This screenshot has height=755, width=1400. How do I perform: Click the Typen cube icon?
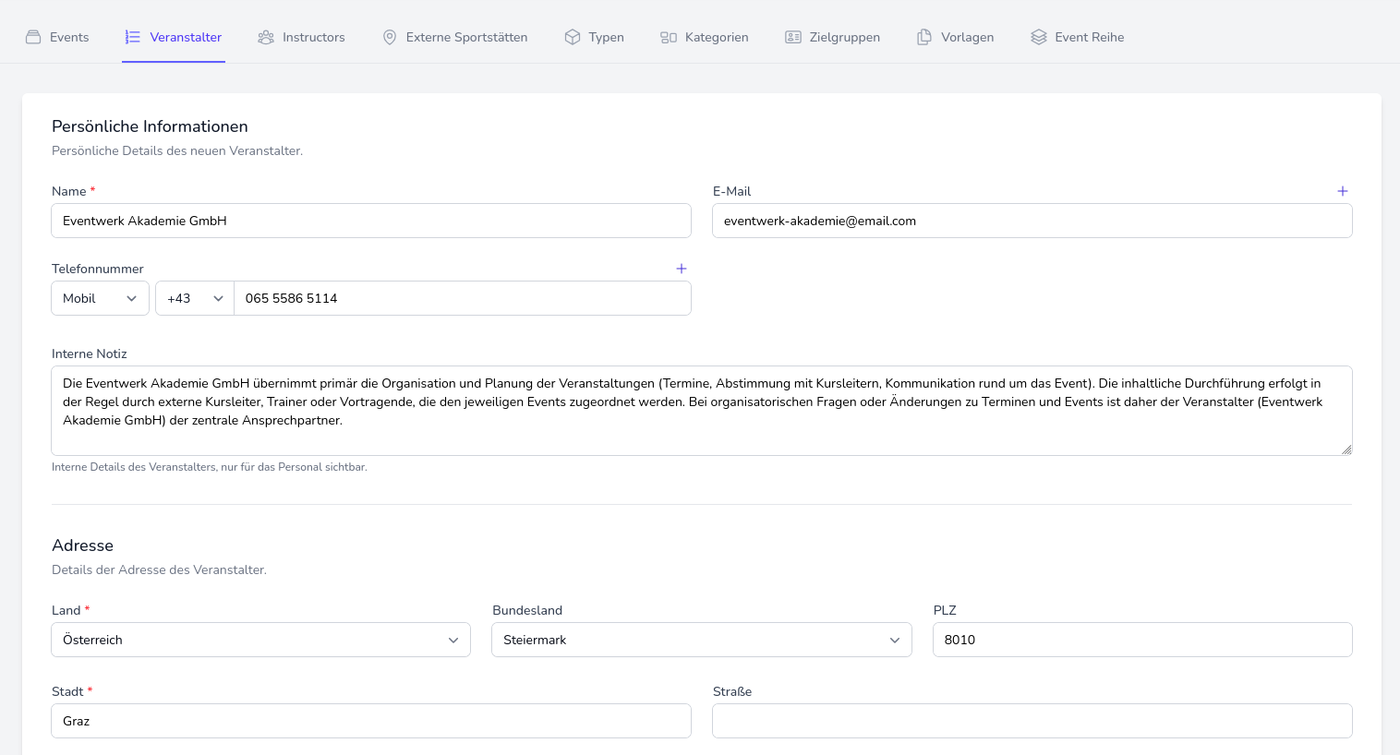coord(572,37)
